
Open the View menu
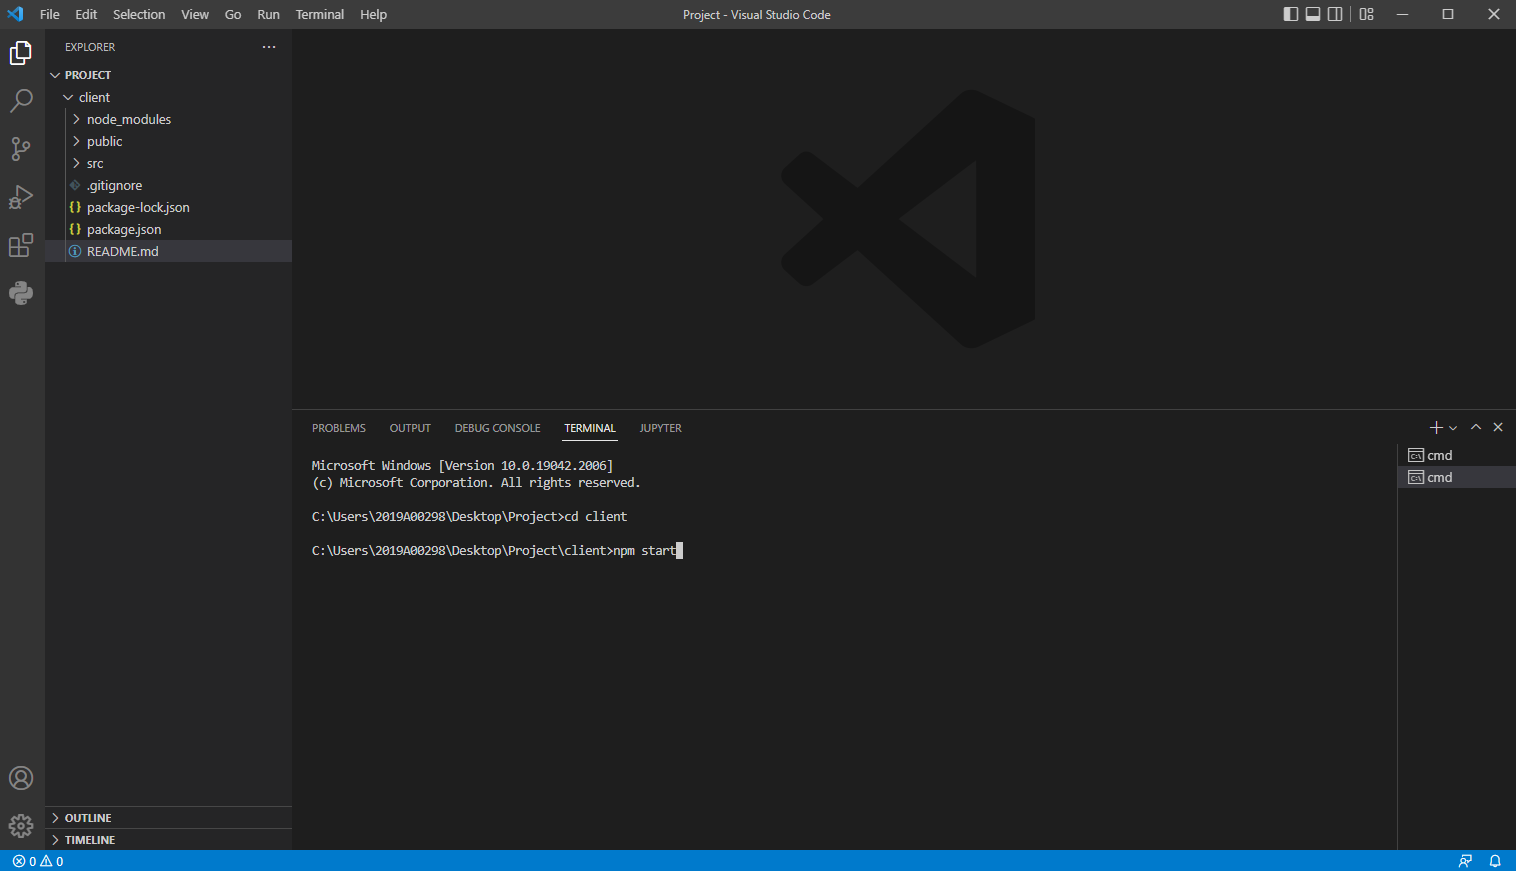click(x=195, y=14)
